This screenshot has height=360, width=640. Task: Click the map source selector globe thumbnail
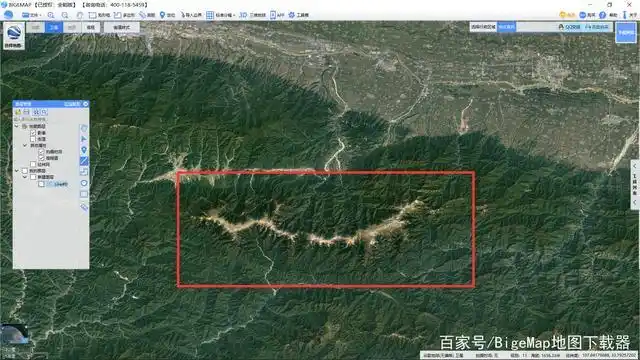point(14,36)
